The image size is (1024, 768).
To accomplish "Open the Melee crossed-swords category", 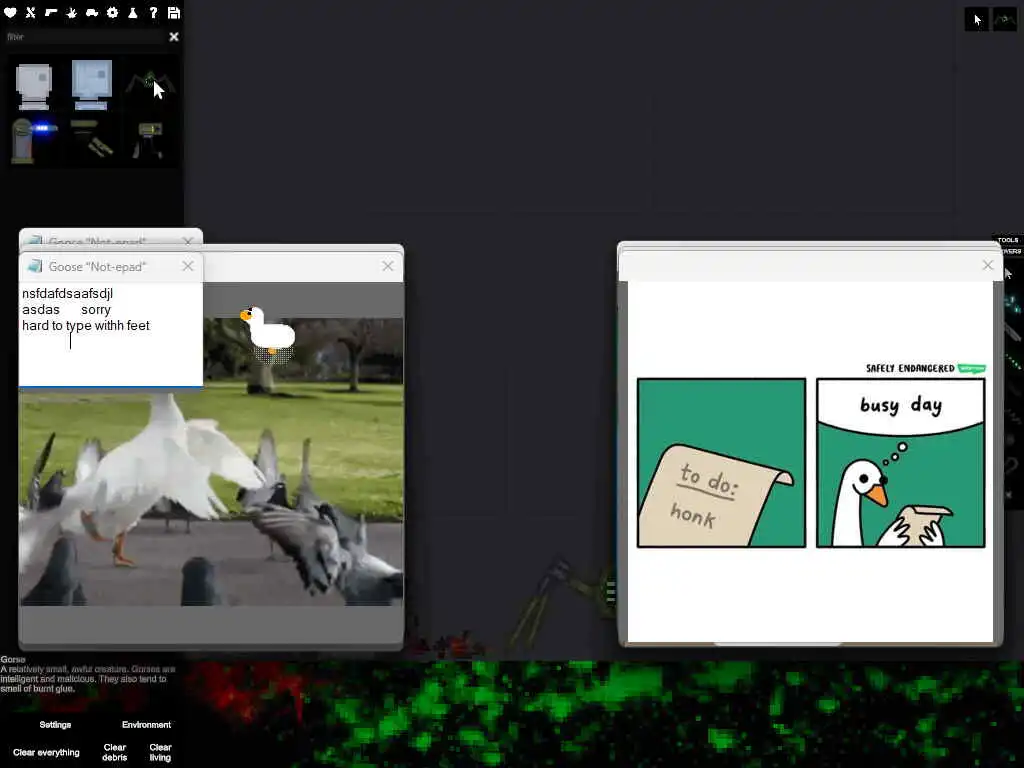I will 31,12.
